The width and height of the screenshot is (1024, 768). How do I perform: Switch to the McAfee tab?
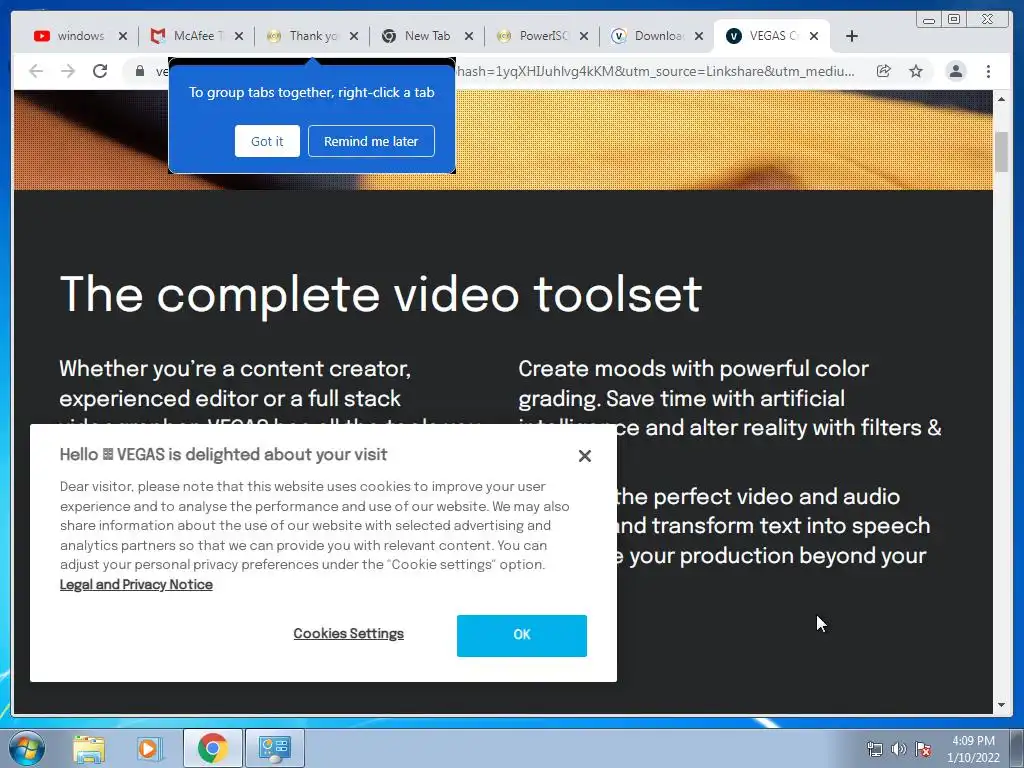coord(187,36)
